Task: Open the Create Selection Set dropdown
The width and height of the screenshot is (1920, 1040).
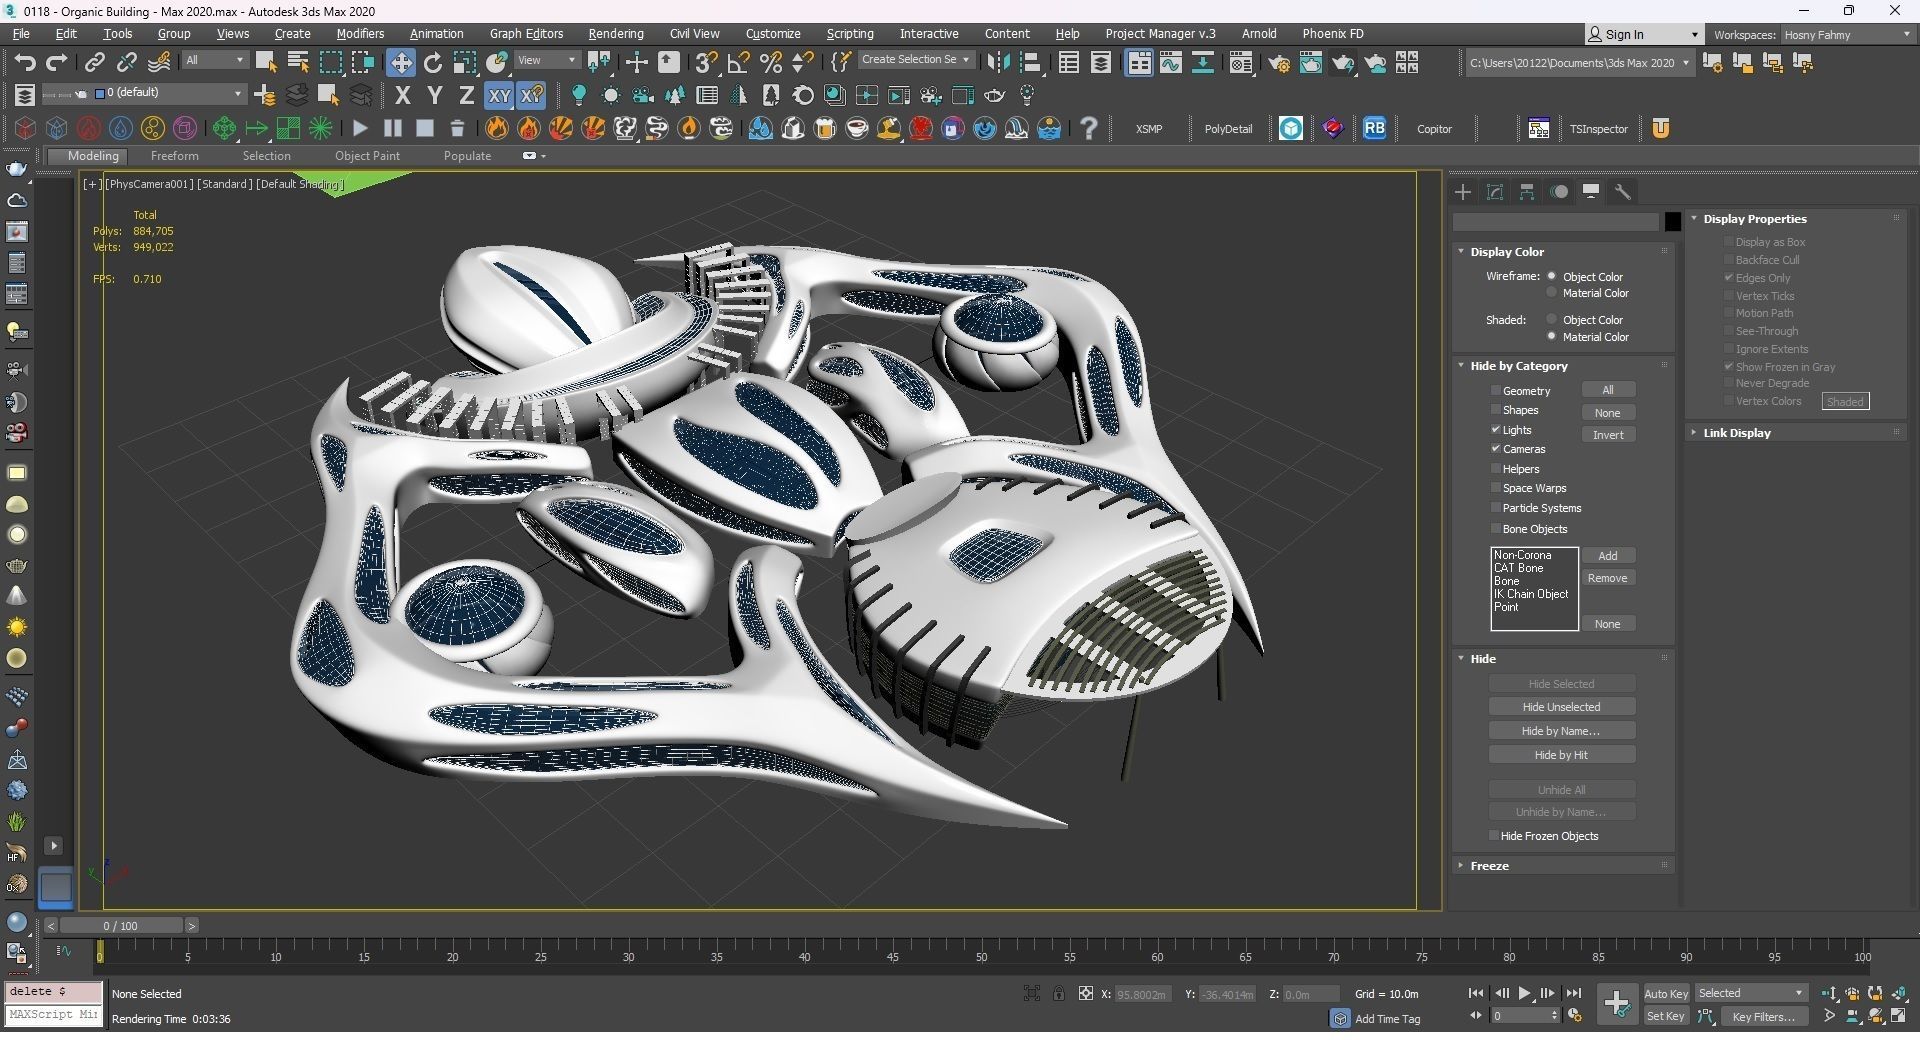Action: coord(915,60)
